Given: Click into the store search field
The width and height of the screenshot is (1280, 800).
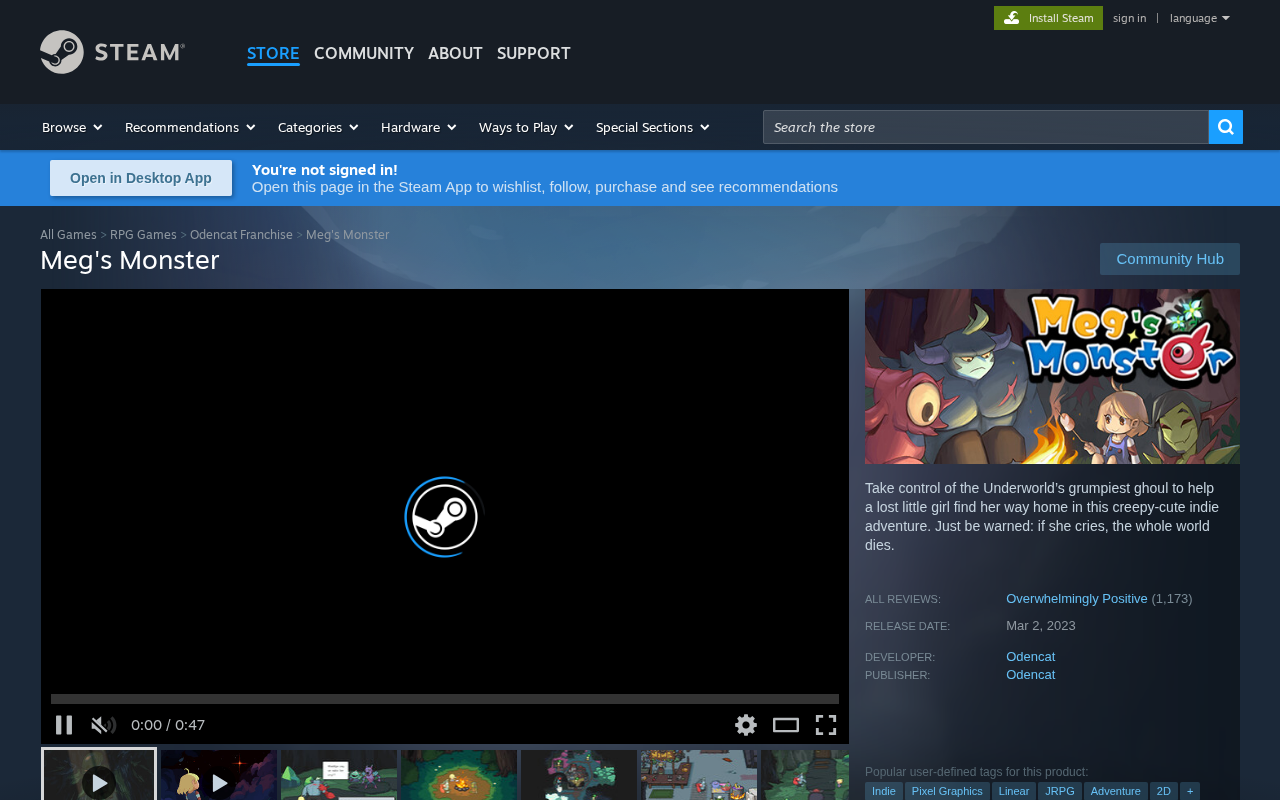Looking at the screenshot, I should pyautogui.click(x=986, y=127).
